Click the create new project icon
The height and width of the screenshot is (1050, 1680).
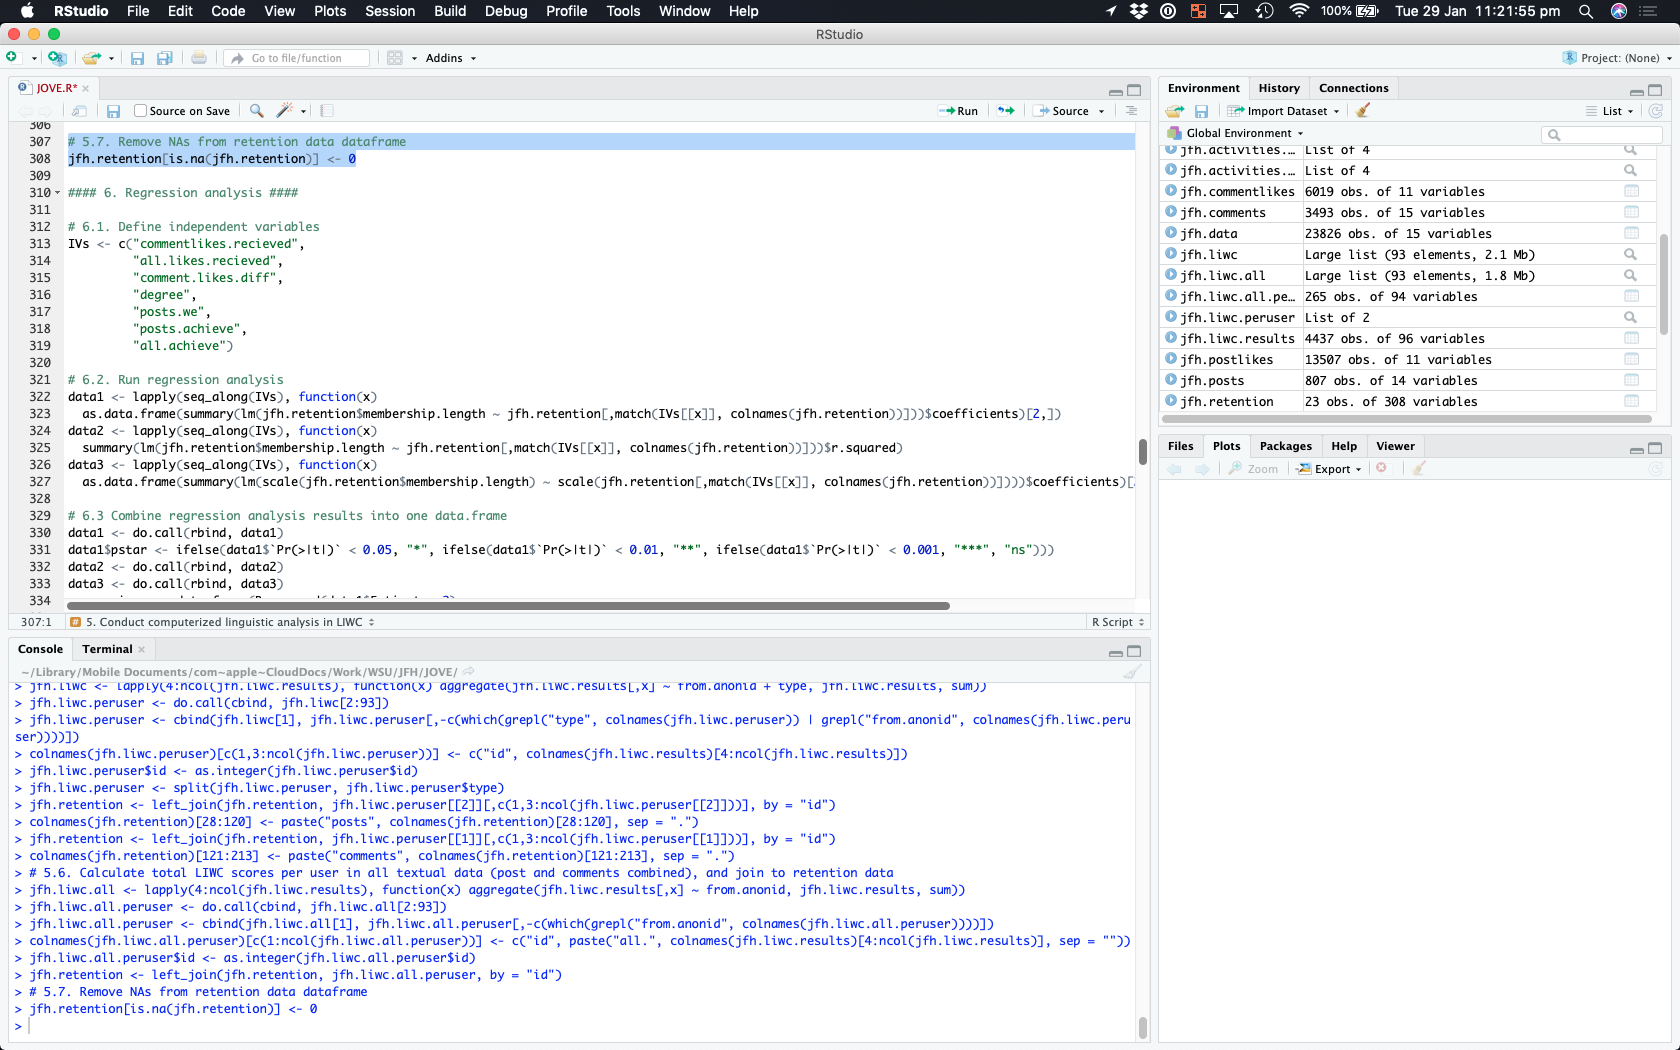[x=58, y=58]
